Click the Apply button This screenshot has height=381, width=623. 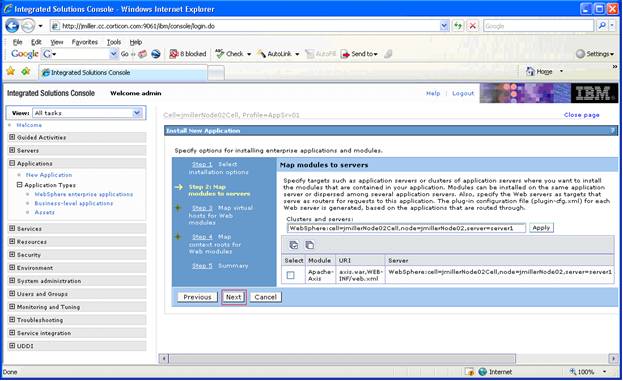click(541, 228)
